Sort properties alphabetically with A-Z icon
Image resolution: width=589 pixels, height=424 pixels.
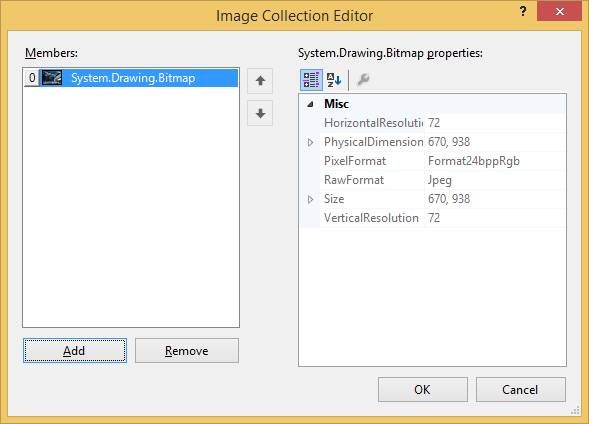coord(334,80)
